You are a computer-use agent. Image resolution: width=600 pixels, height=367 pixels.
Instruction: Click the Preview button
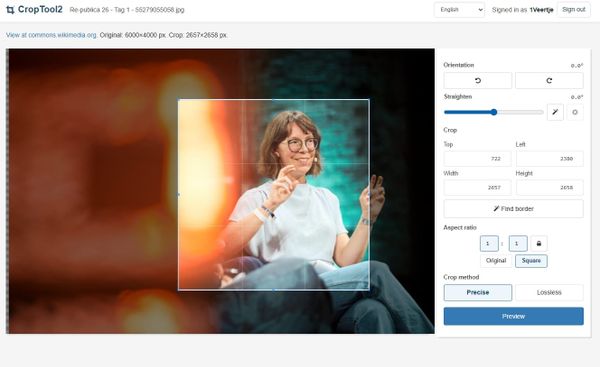pyautogui.click(x=514, y=316)
